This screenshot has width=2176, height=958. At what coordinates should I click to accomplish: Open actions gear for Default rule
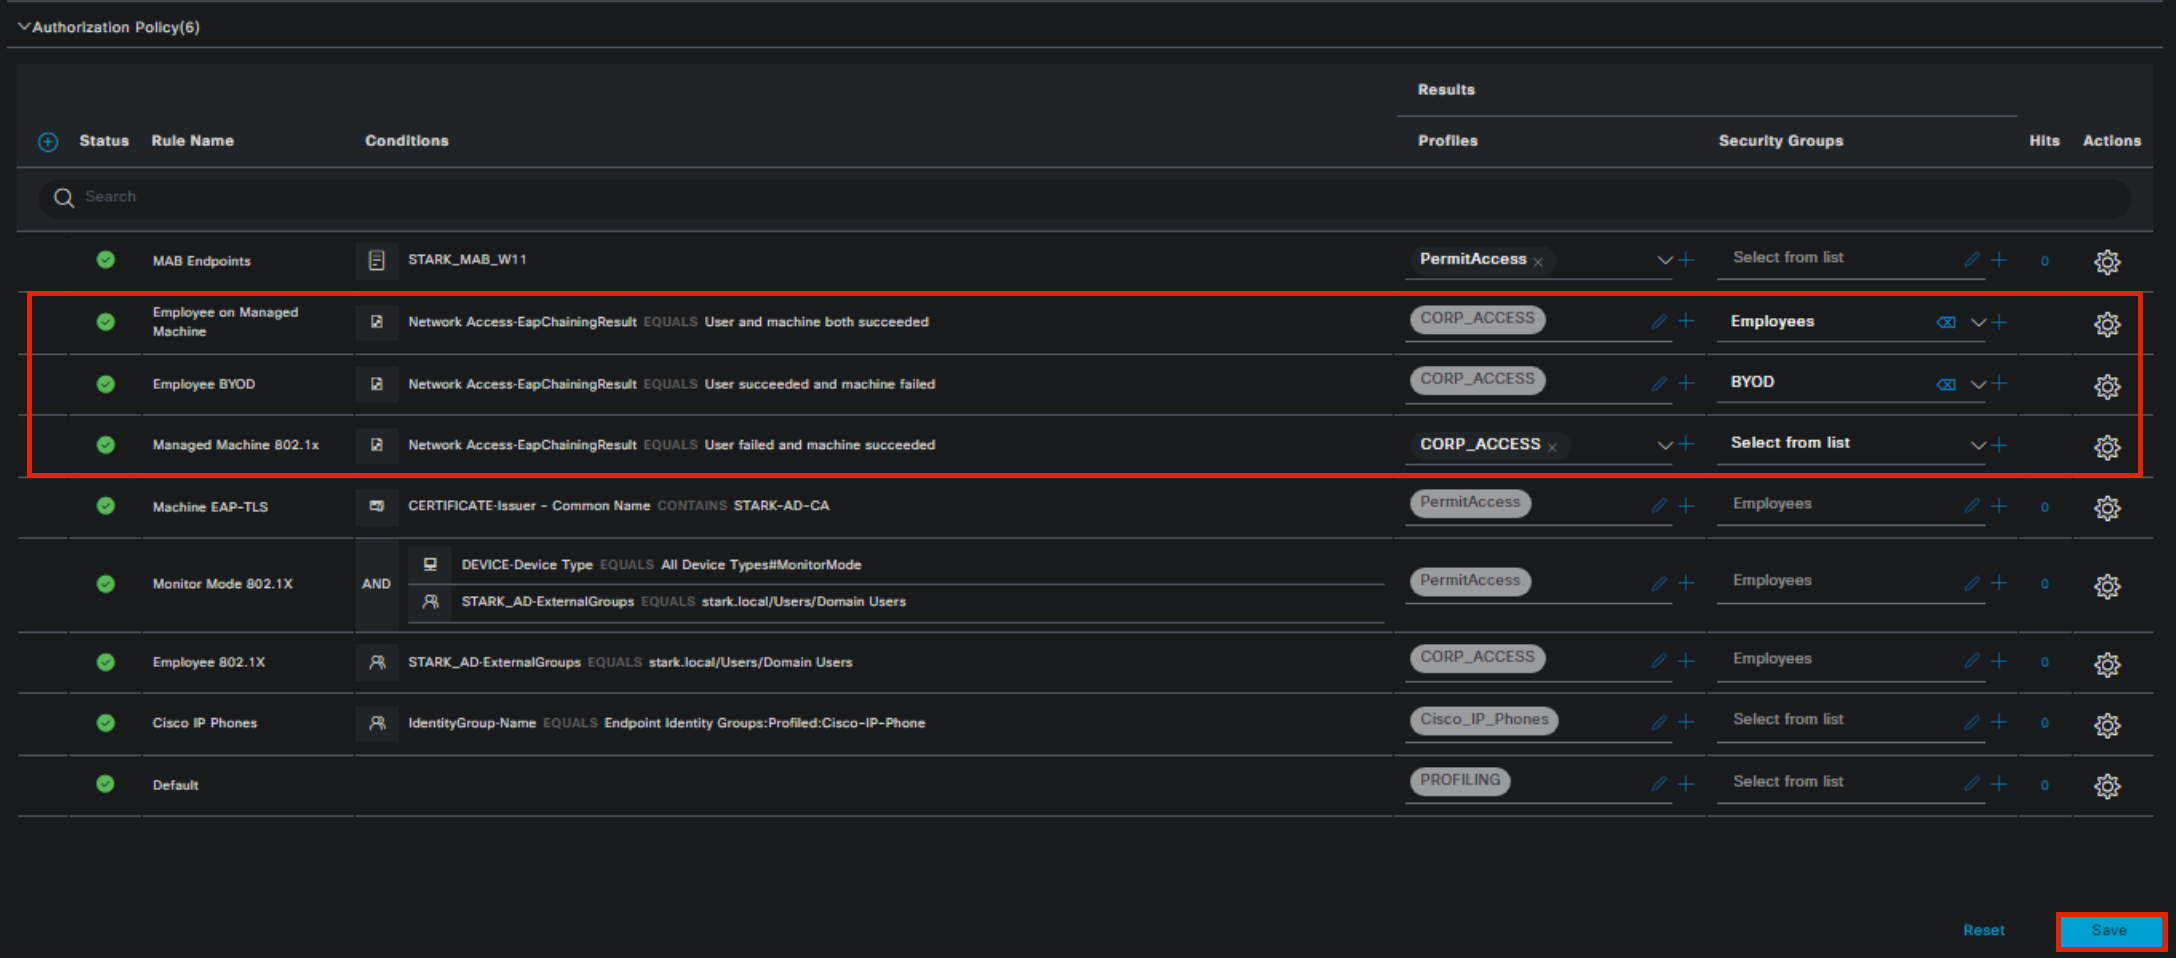pyautogui.click(x=2107, y=786)
